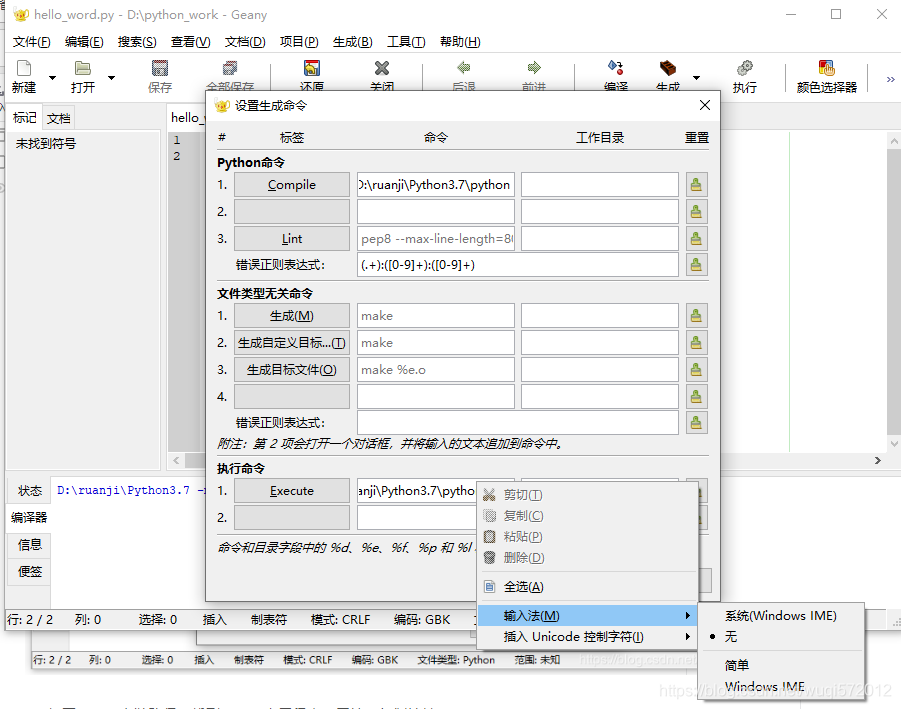Click the Compile command input field
The height and width of the screenshot is (709, 901).
[x=436, y=185]
